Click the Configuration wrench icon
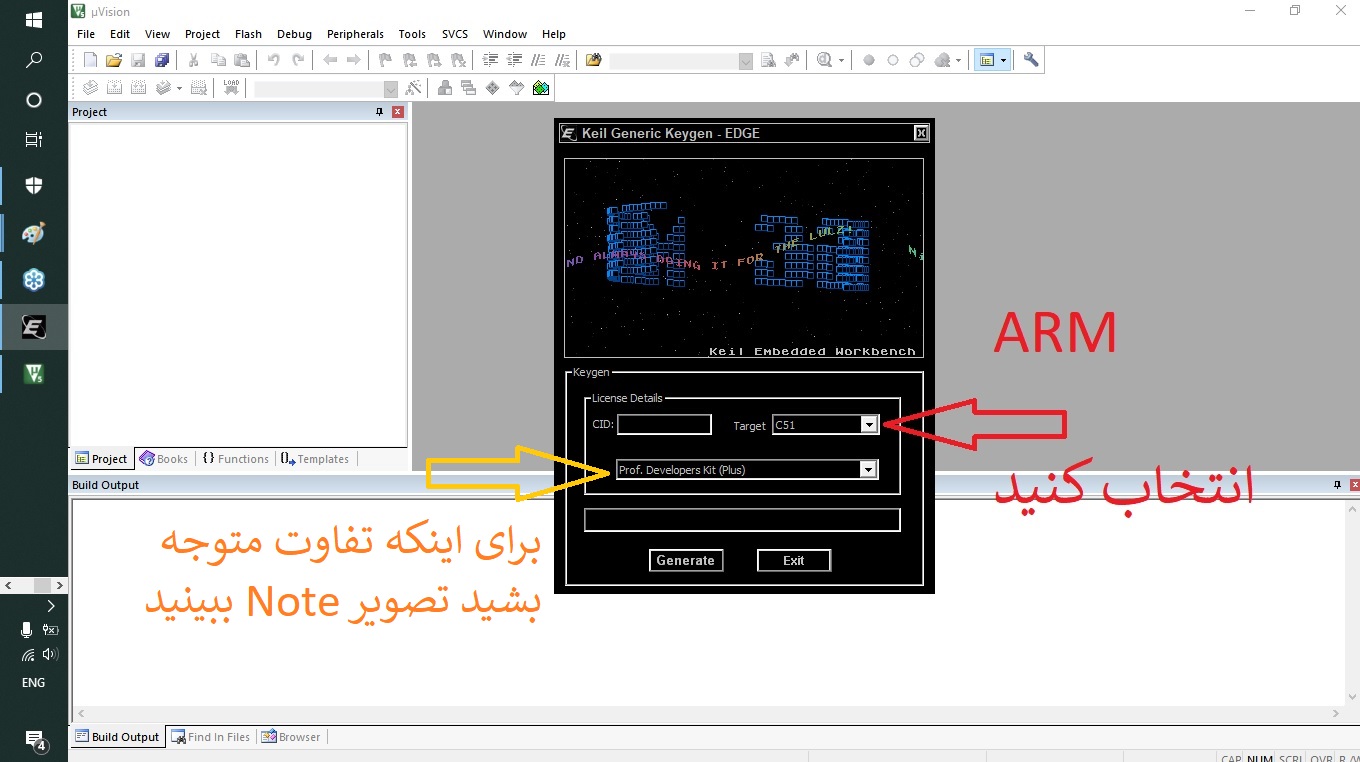Viewport: 1360px width, 762px height. 1031,60
